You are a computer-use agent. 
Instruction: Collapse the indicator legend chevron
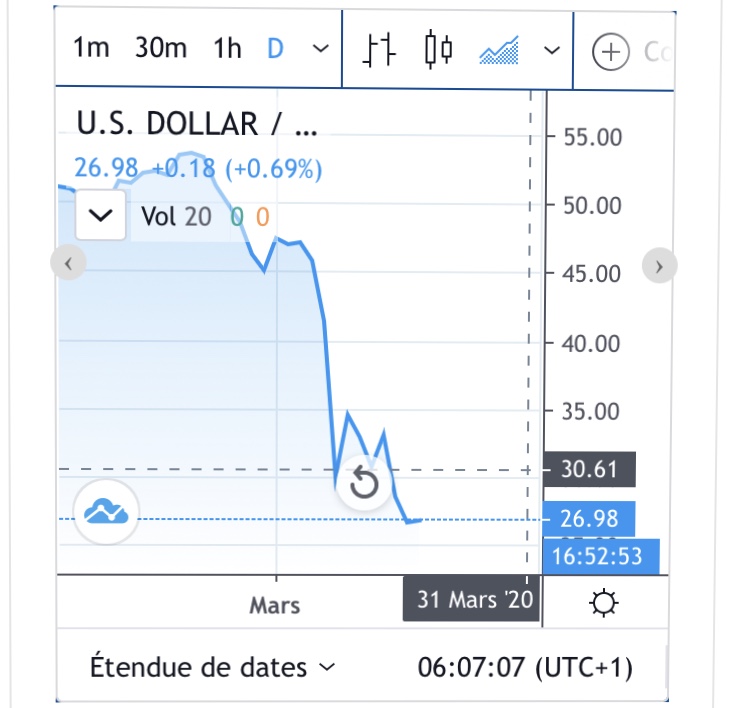click(101, 216)
